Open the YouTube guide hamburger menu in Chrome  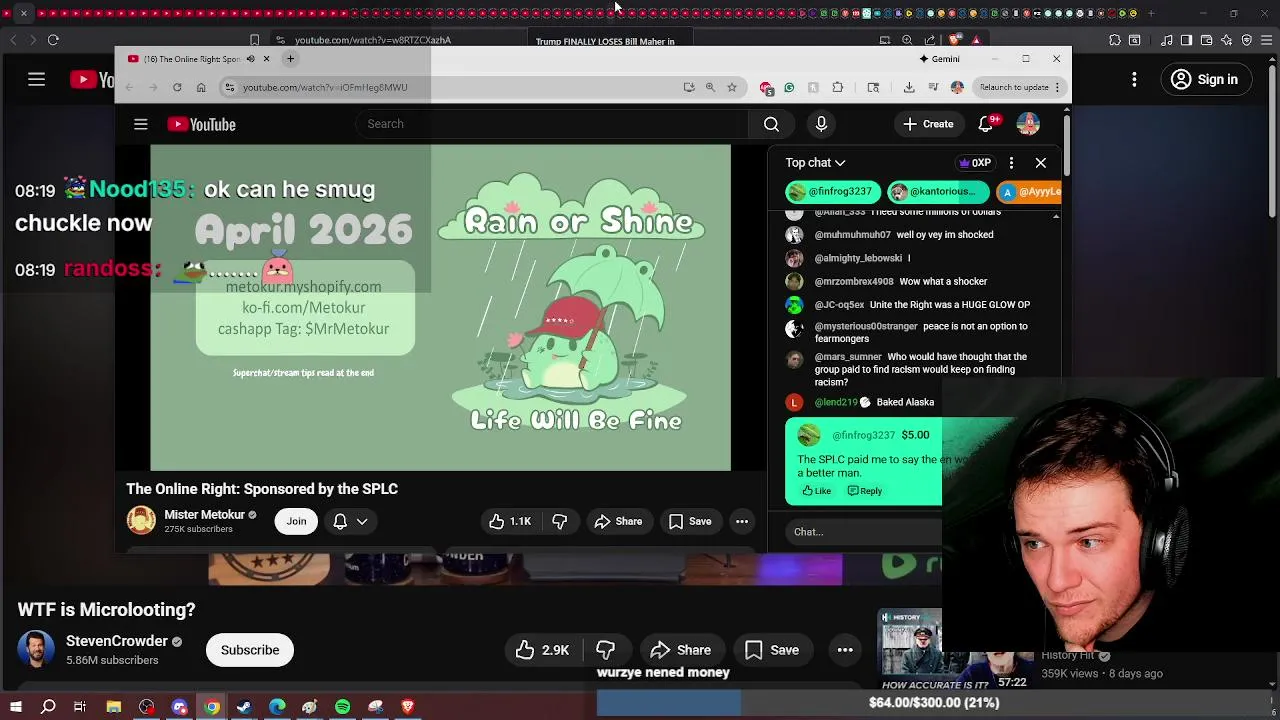click(141, 124)
